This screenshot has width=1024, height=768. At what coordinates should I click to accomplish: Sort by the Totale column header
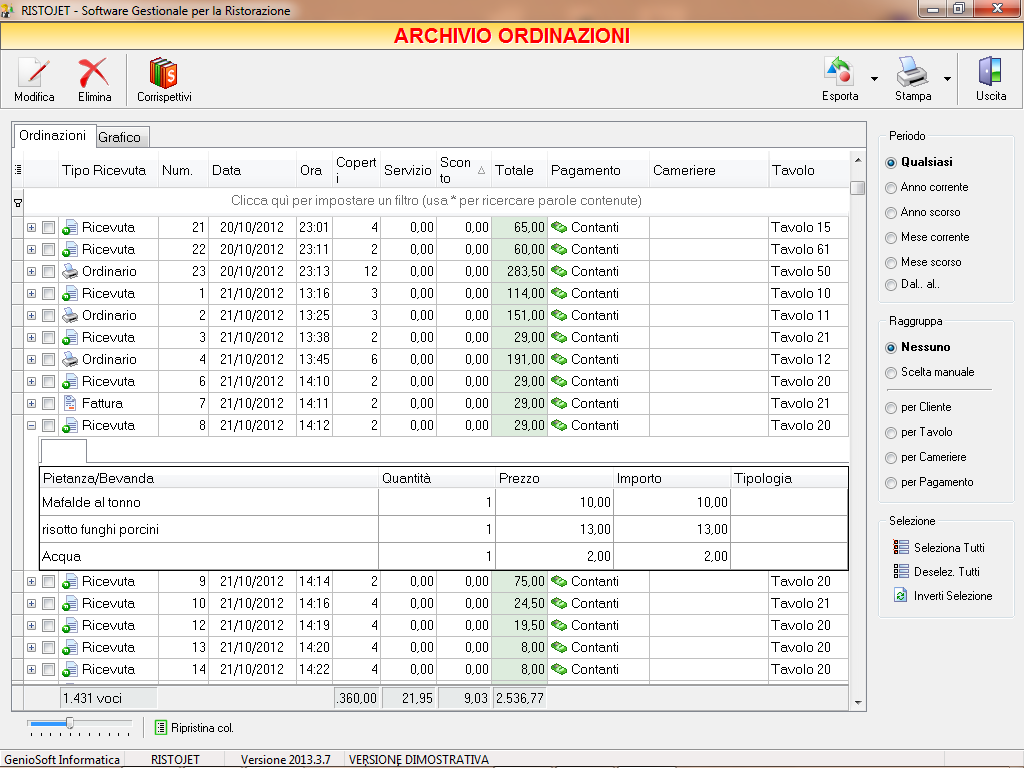click(x=519, y=170)
